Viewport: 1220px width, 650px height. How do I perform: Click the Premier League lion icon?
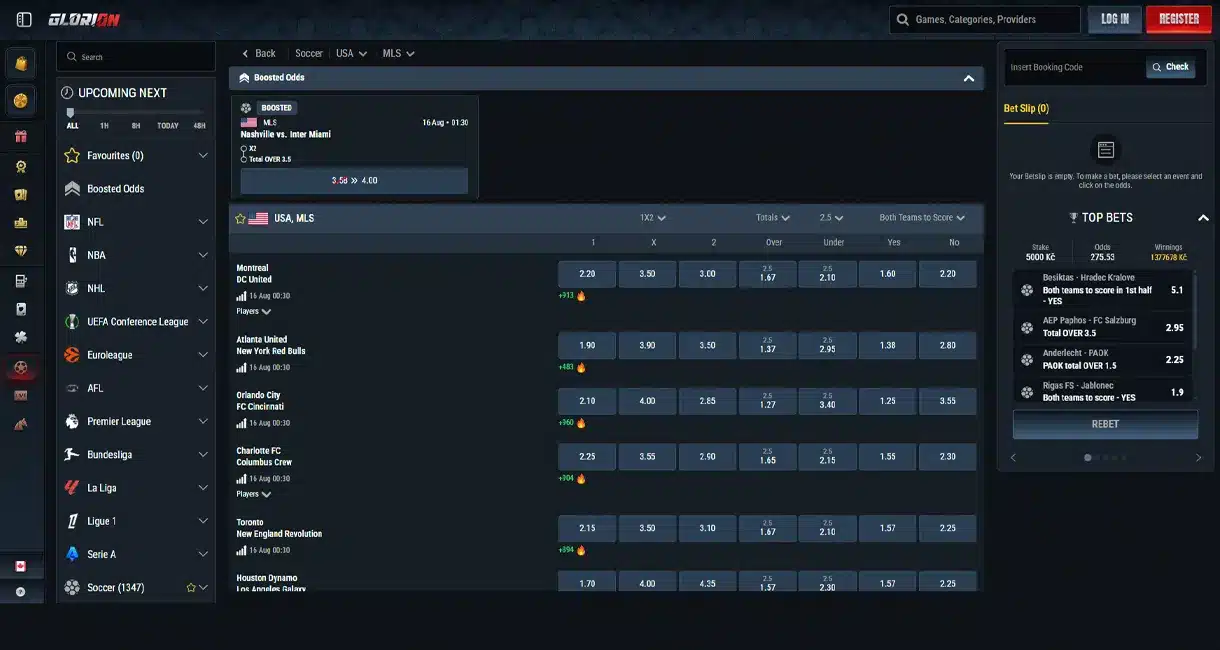click(72, 421)
